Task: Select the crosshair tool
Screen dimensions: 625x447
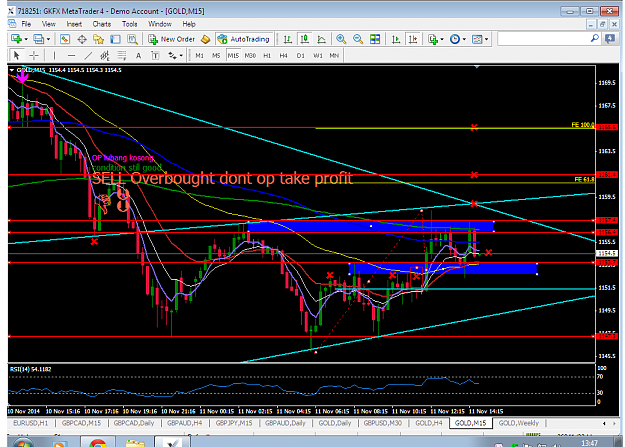Action: [34, 55]
